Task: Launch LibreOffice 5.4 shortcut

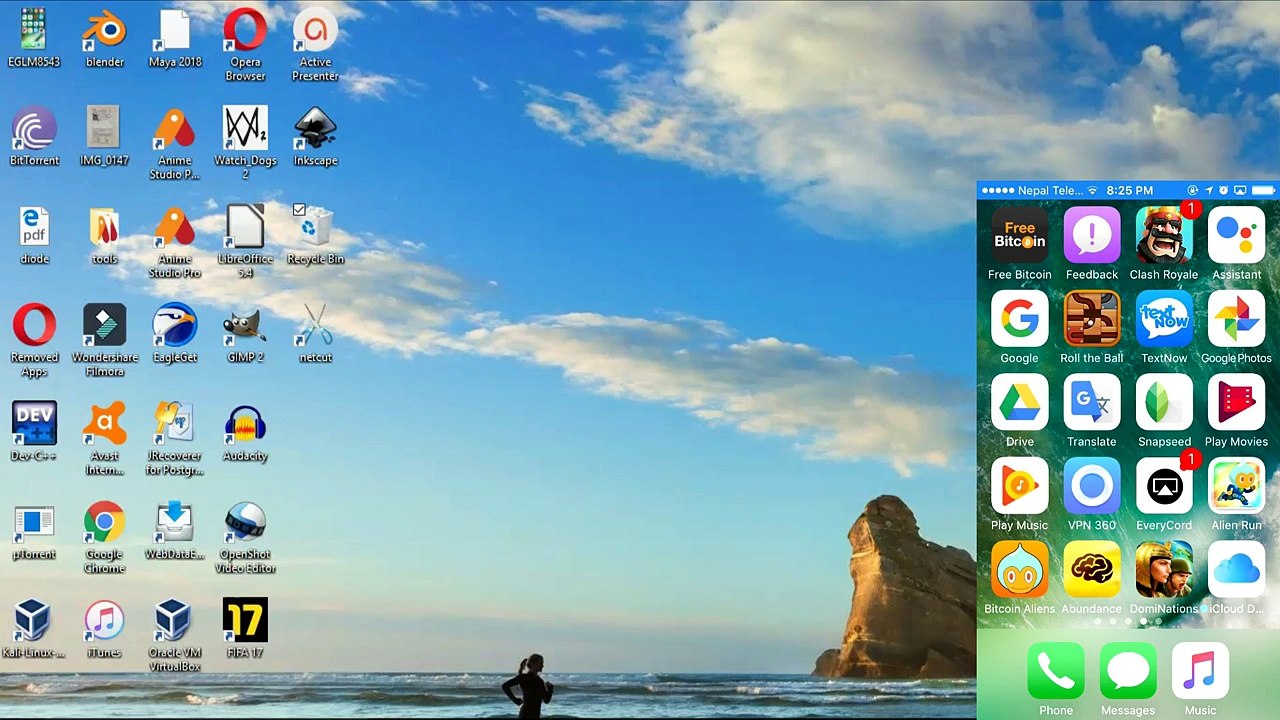Action: coord(245,227)
